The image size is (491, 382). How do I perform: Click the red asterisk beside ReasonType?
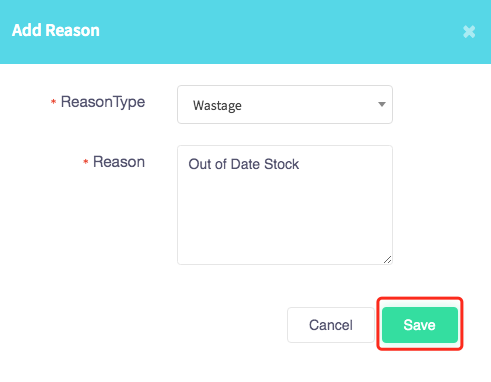tap(53, 101)
